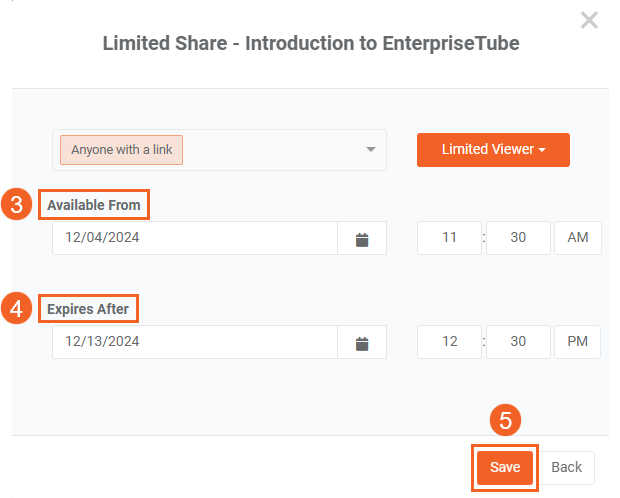The image size is (620, 498).
Task: Open the Limited Viewer dropdown
Action: click(x=493, y=150)
